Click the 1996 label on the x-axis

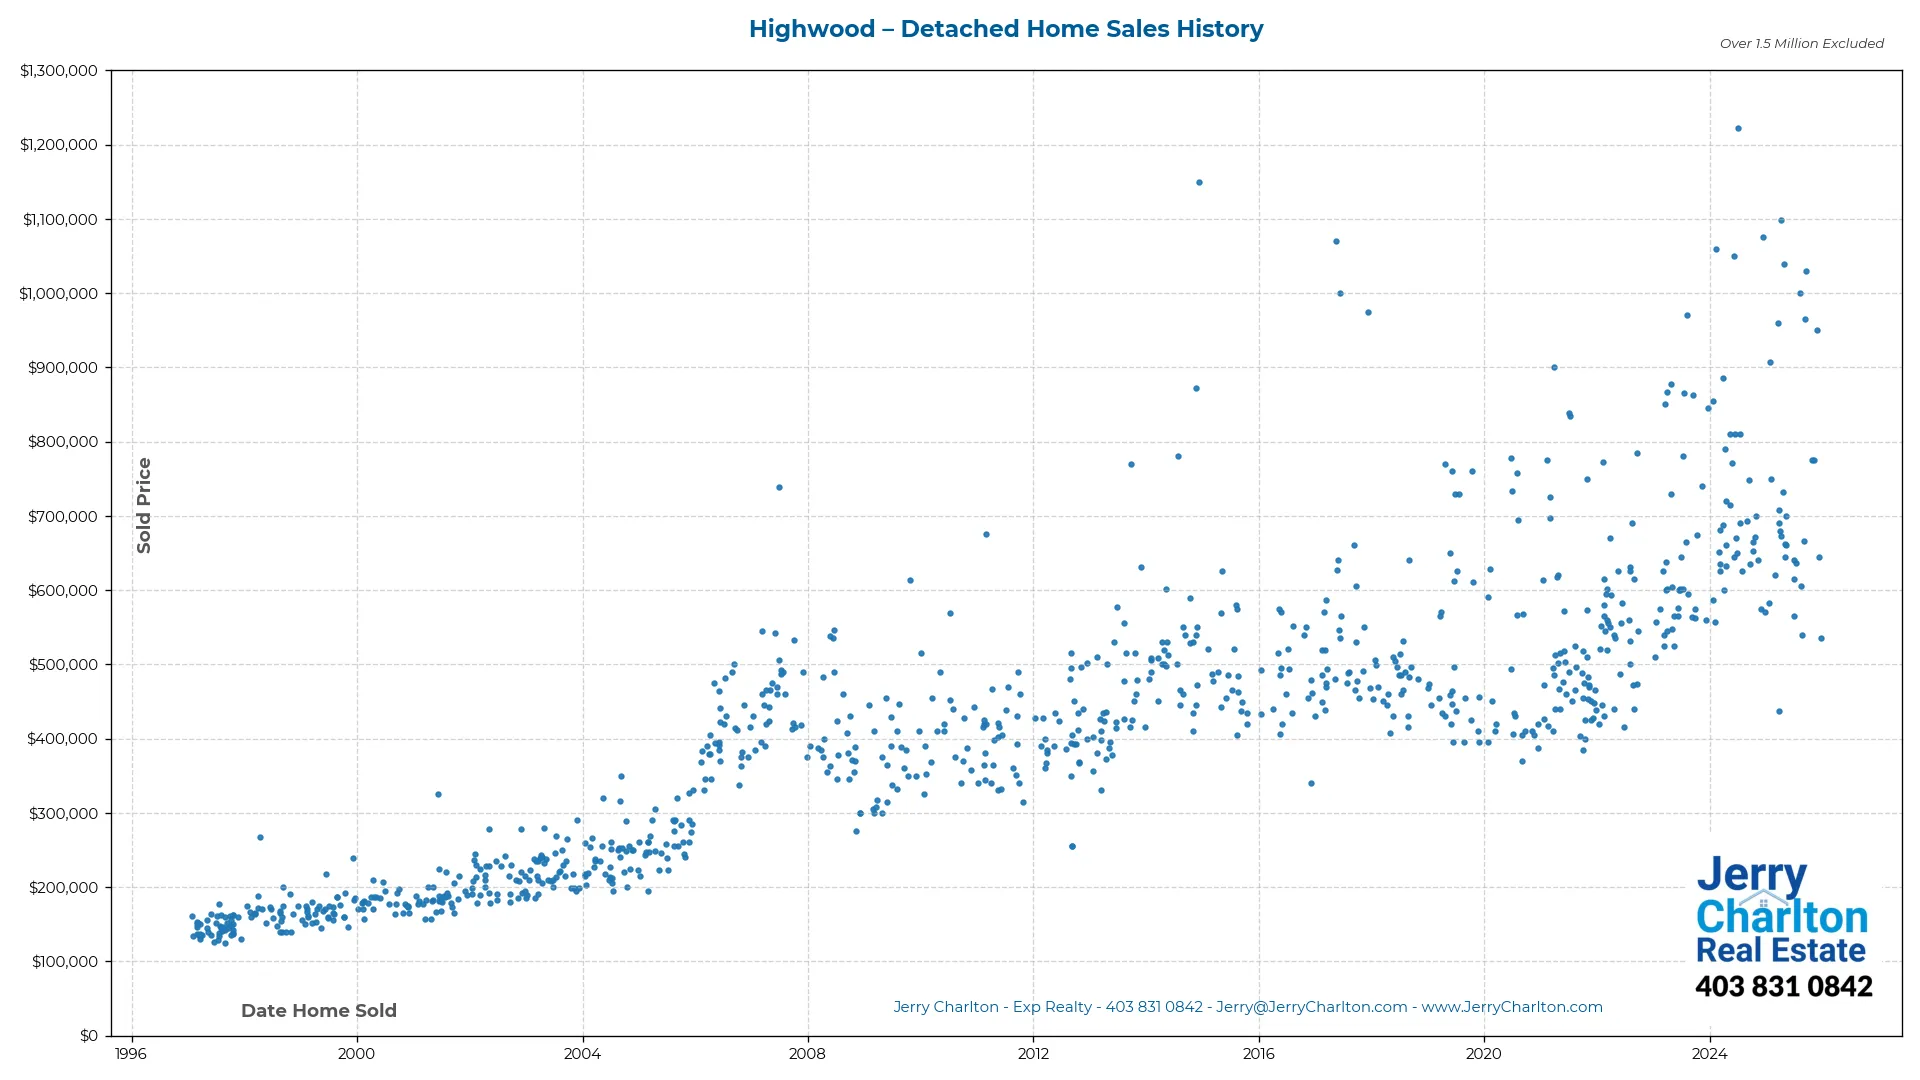coord(131,1054)
